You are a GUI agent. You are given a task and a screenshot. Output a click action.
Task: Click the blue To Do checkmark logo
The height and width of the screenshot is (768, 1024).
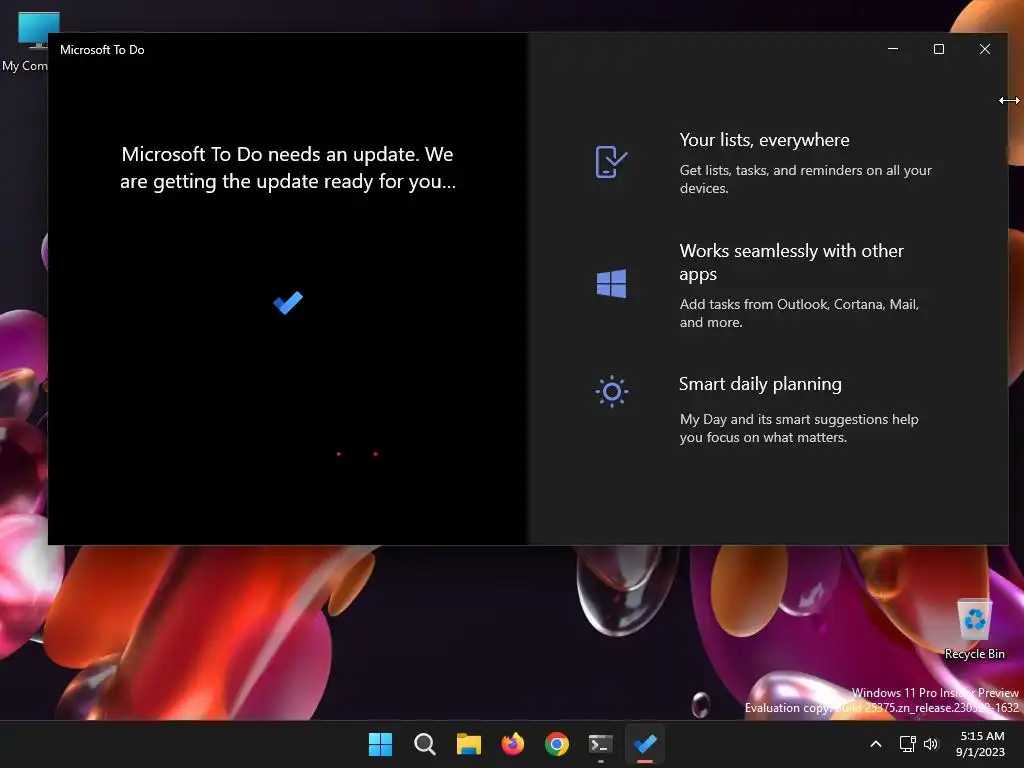click(x=288, y=302)
